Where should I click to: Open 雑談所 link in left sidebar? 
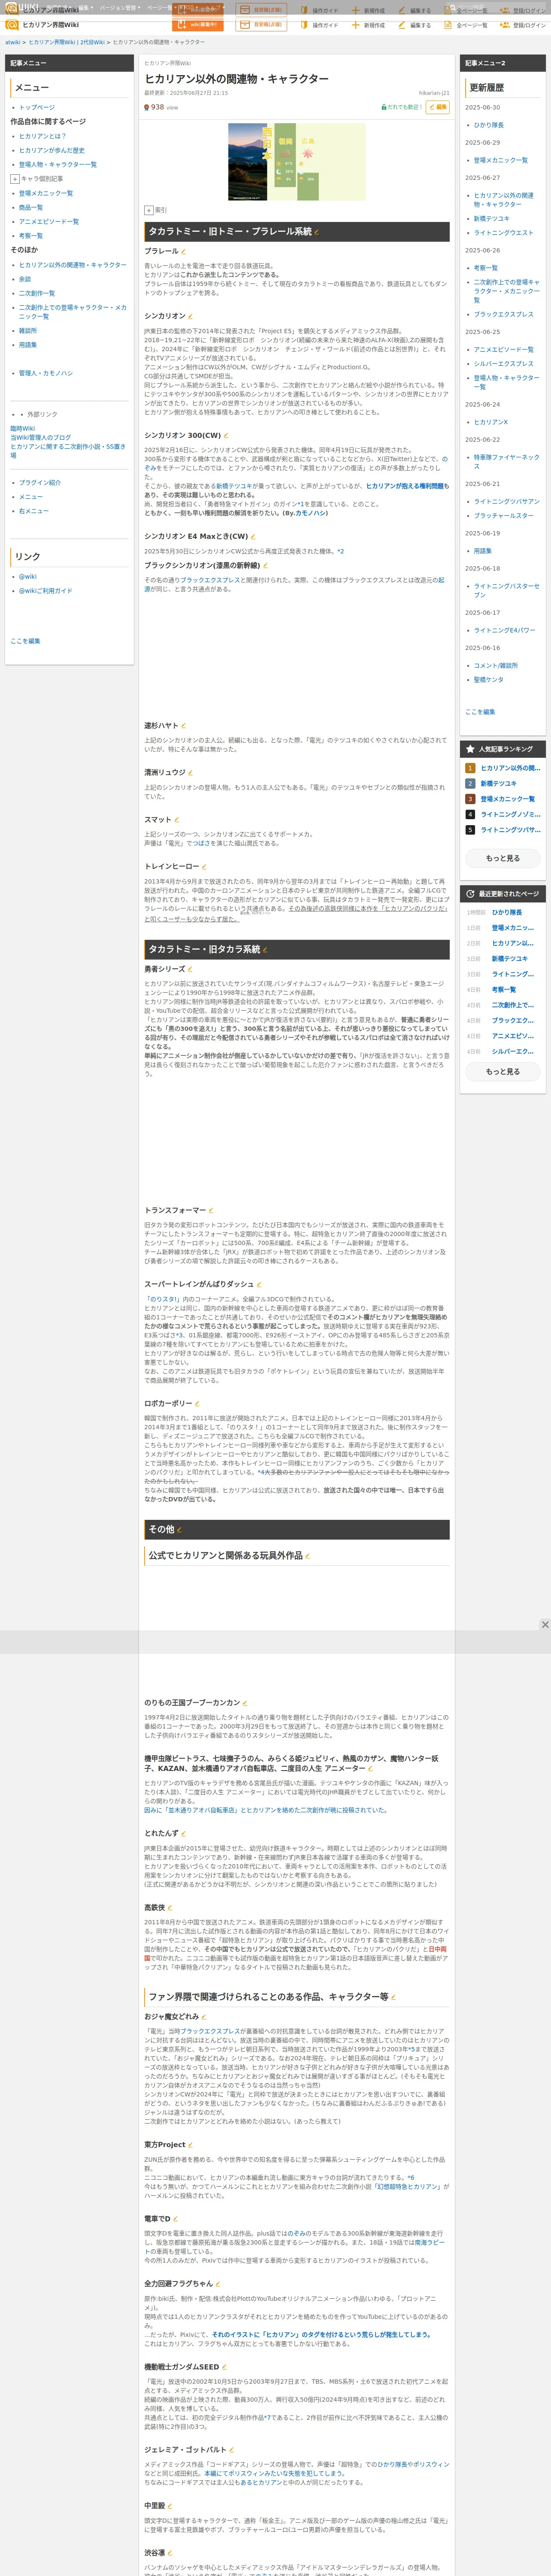coord(28,331)
